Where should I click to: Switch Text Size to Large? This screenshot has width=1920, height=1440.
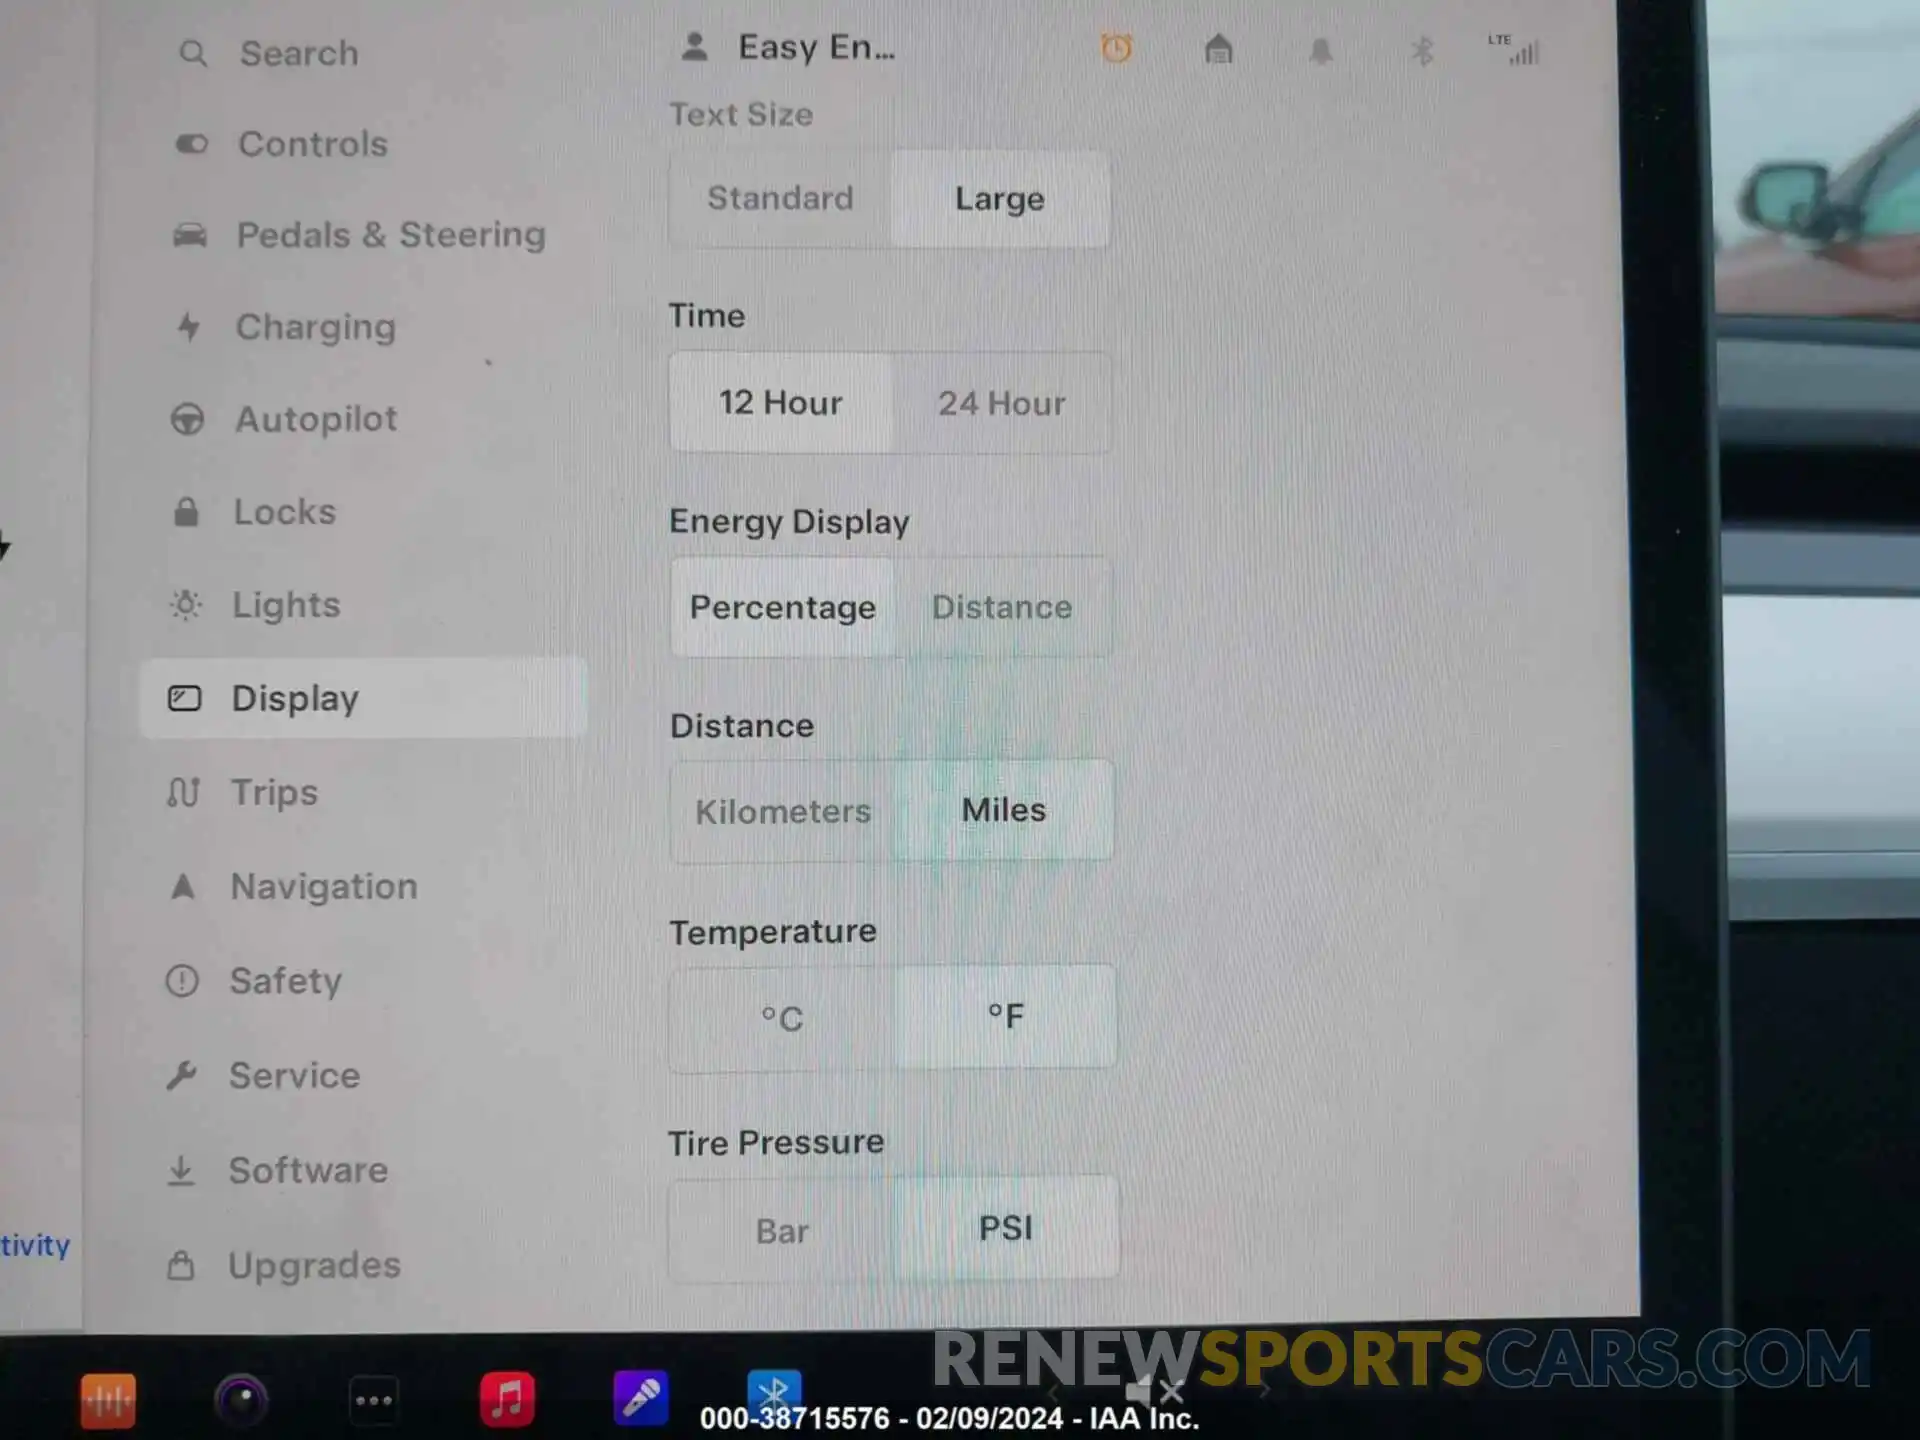996,197
